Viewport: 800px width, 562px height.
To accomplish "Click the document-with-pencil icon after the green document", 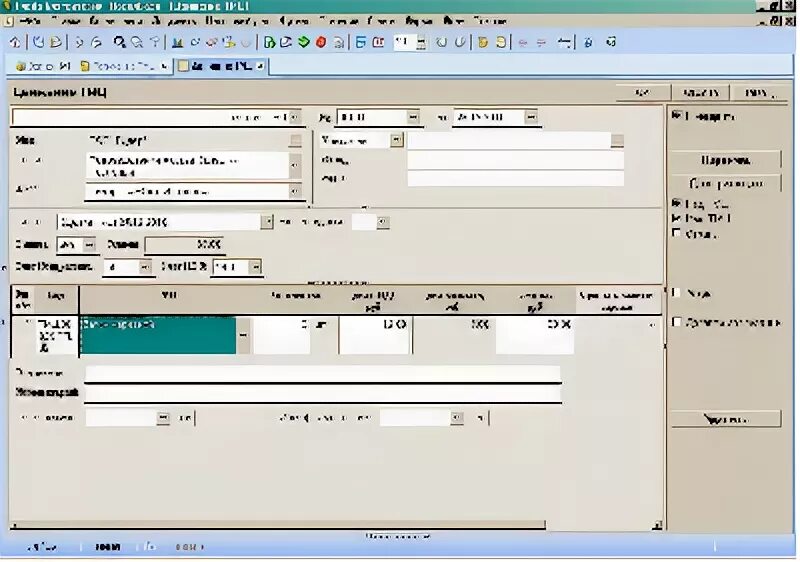I will (x=286, y=42).
